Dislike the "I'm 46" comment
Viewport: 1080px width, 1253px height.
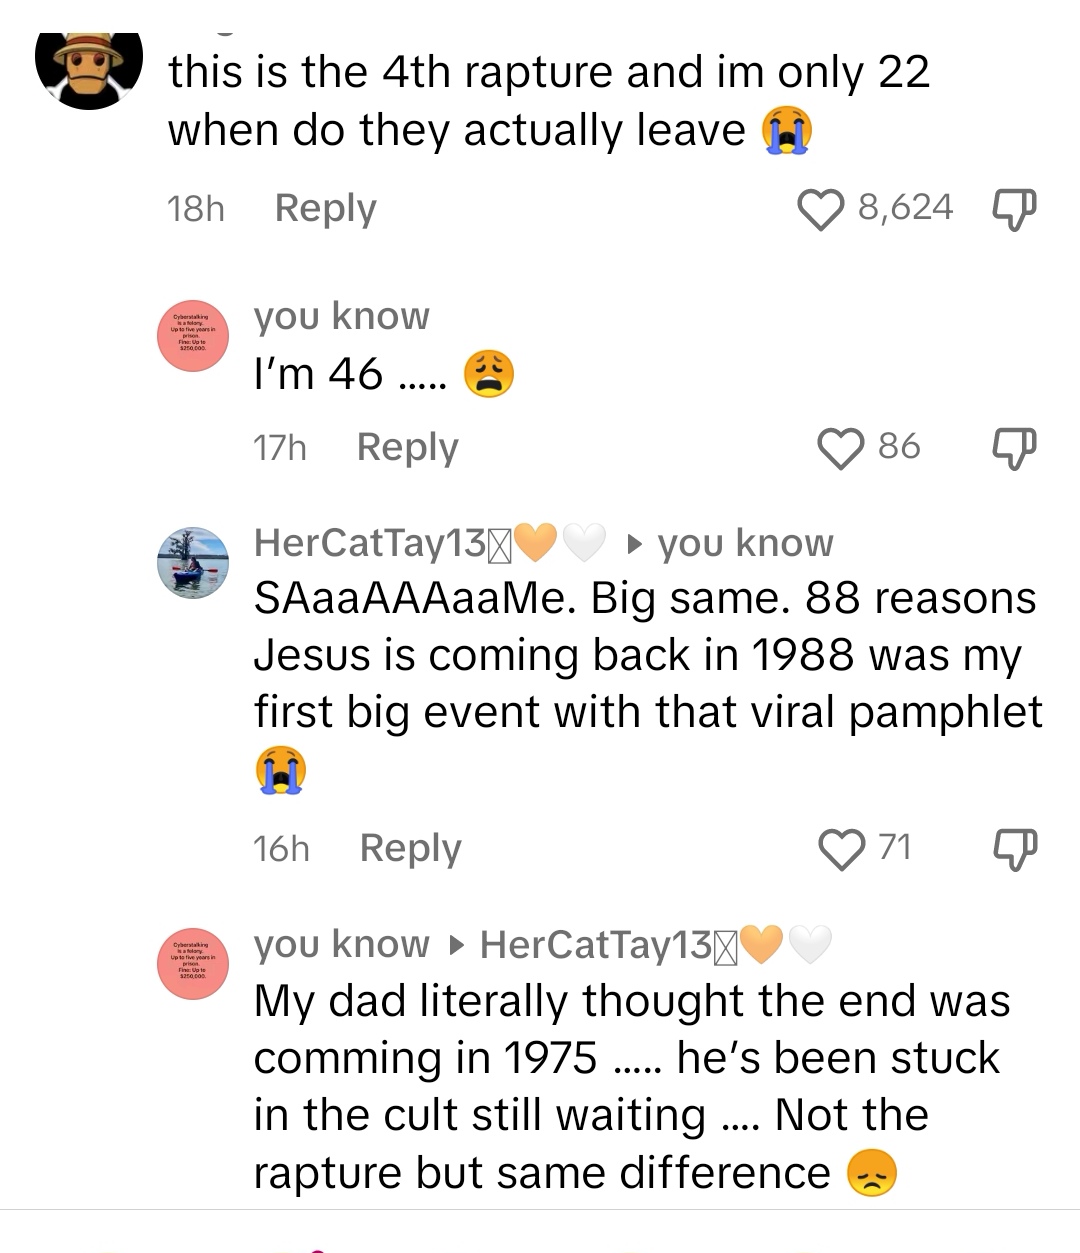(1013, 447)
